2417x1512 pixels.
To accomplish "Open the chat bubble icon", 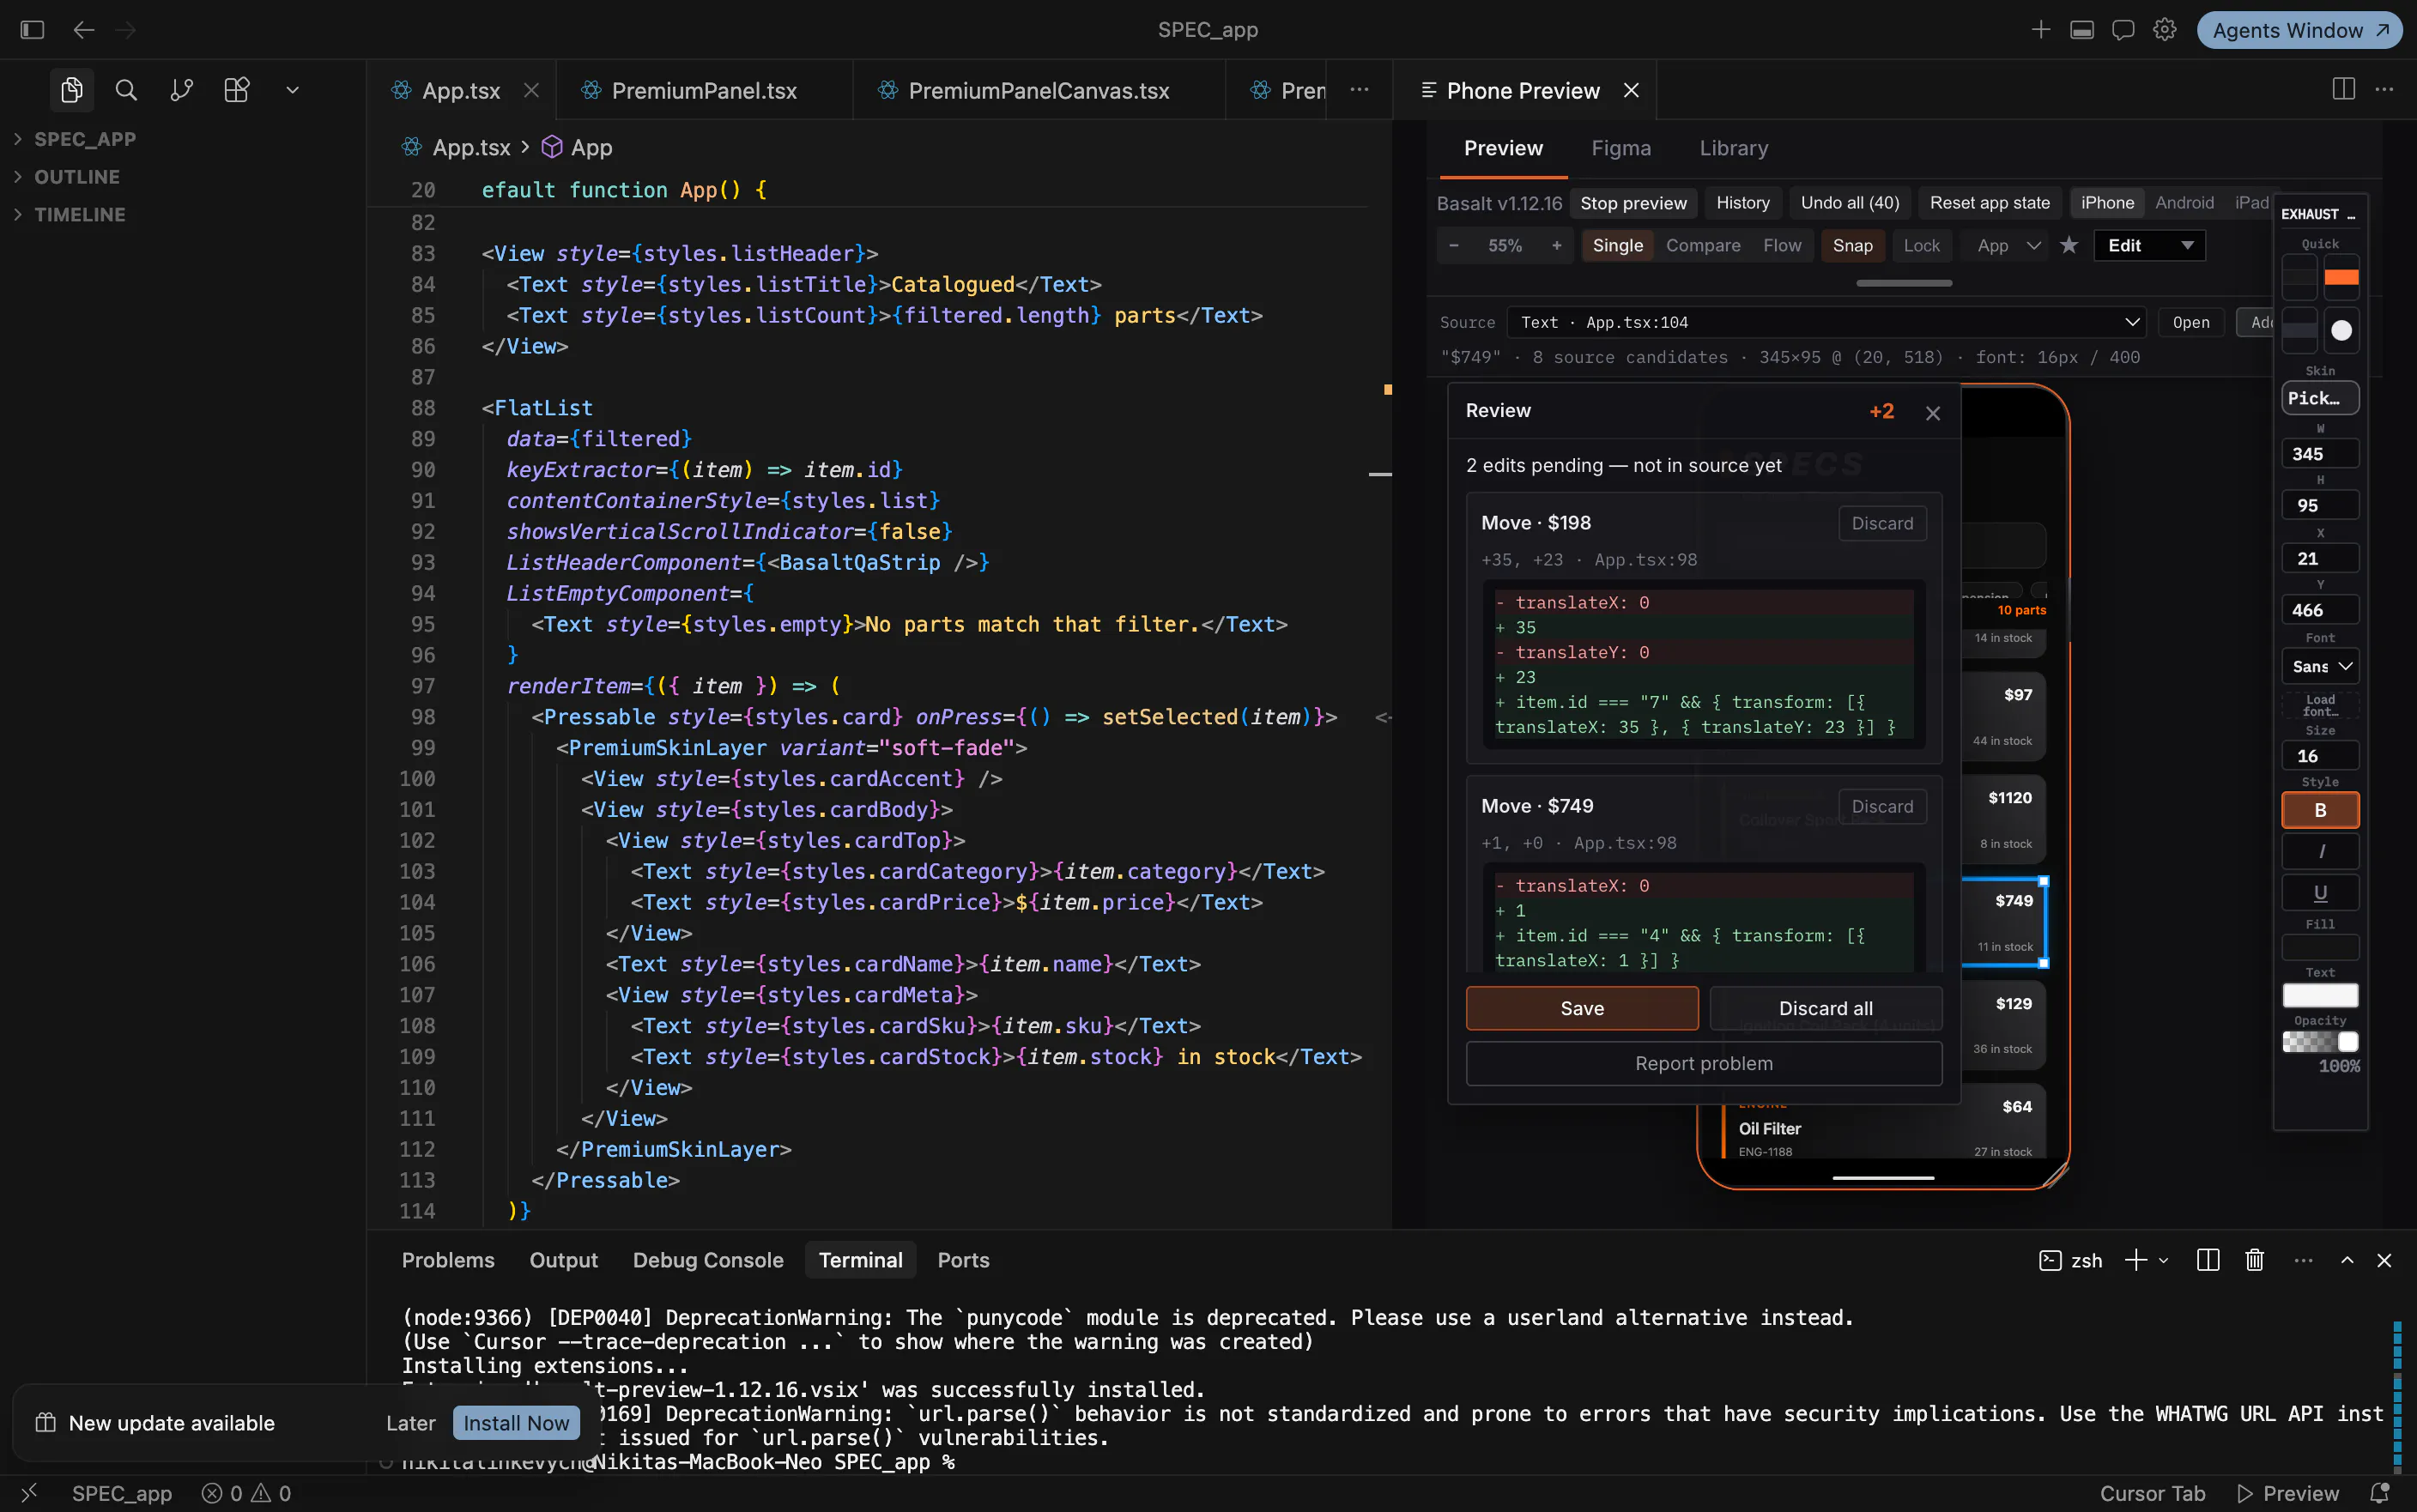I will tap(2123, 30).
